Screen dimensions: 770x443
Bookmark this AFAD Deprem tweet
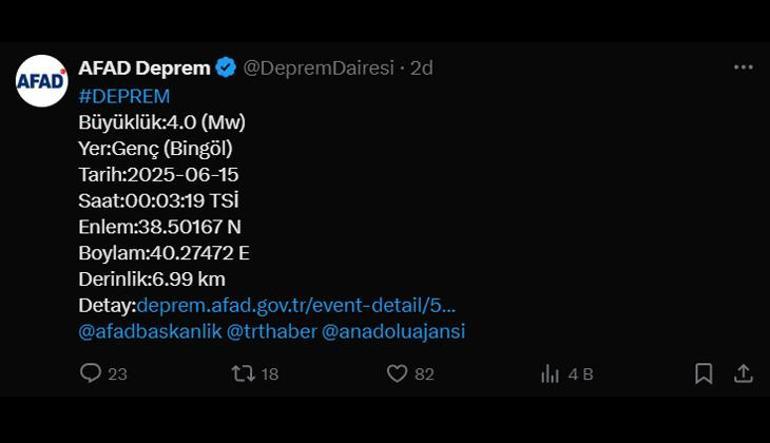[704, 374]
